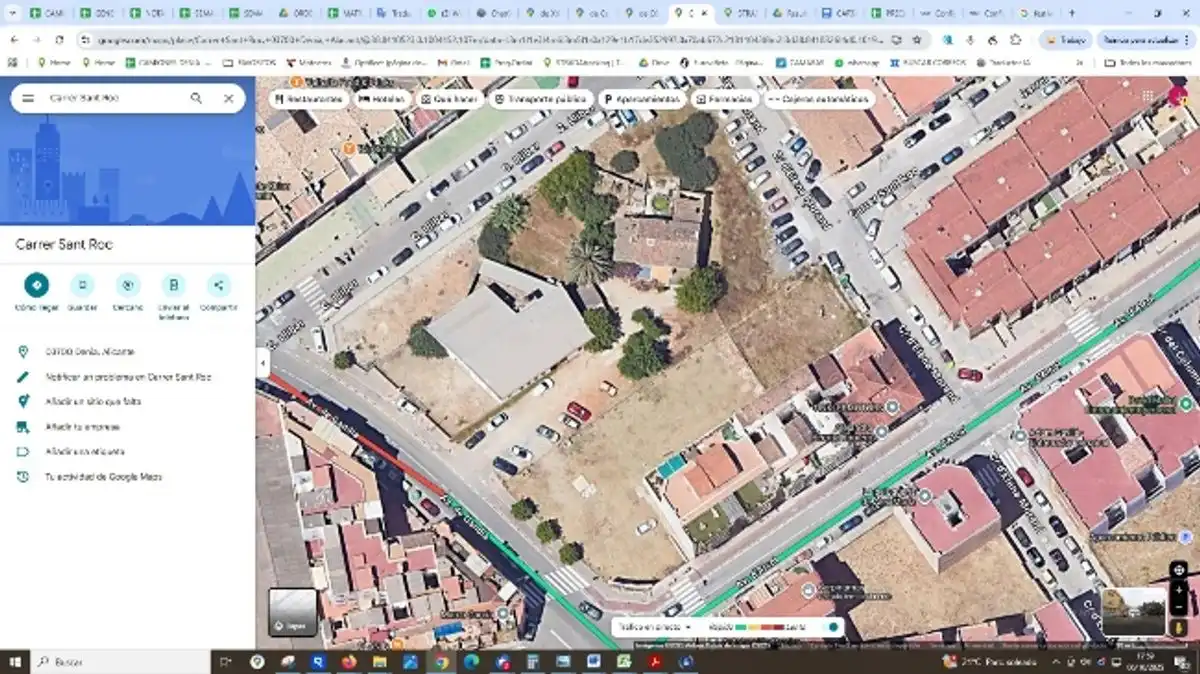
Task: Click the Windows Buscar search box
Action: coord(120,662)
